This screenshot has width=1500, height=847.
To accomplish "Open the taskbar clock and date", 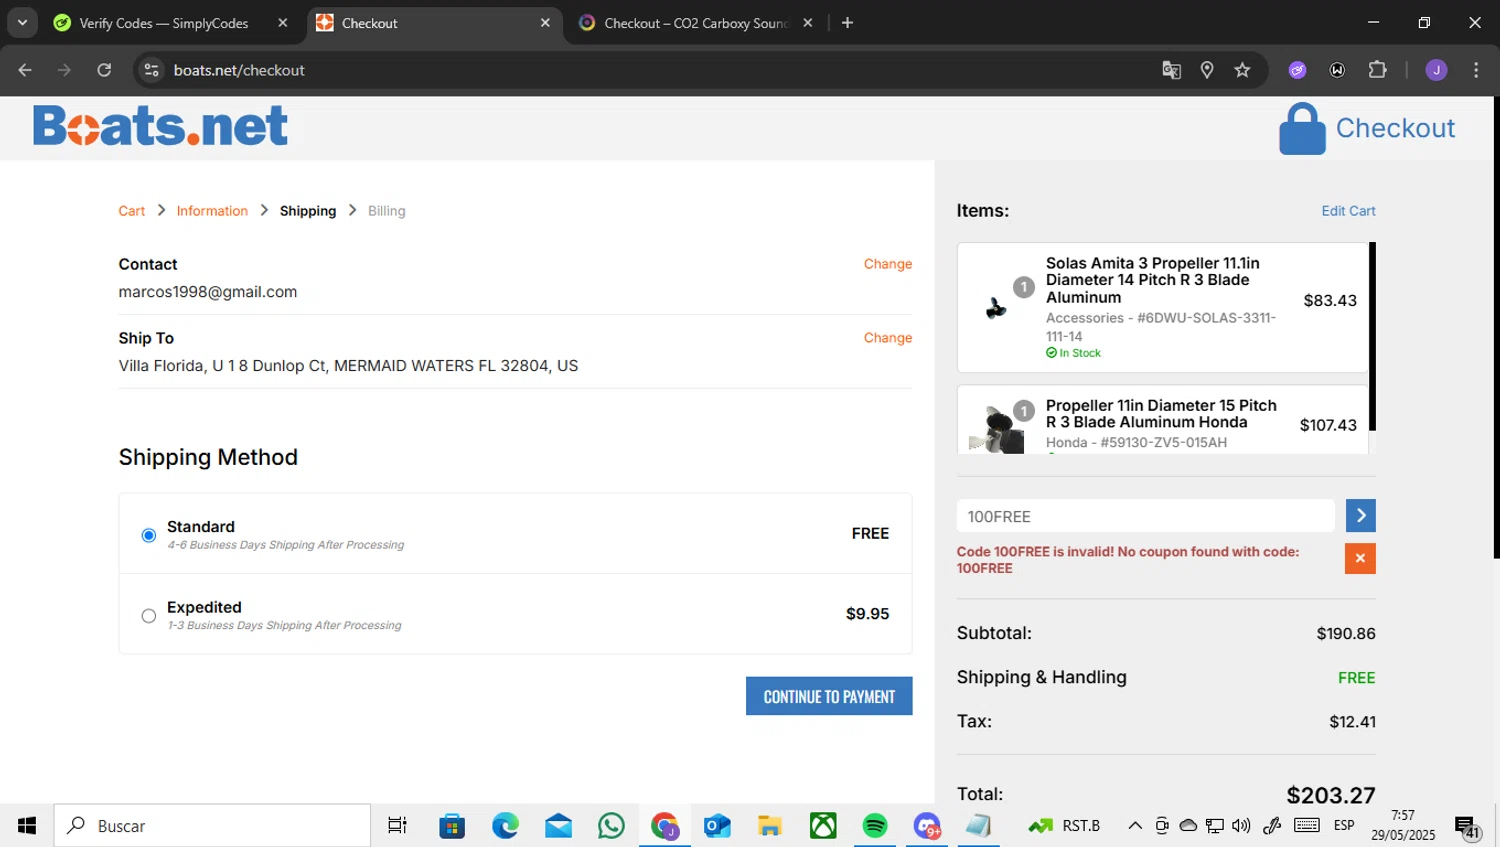I will (1403, 826).
